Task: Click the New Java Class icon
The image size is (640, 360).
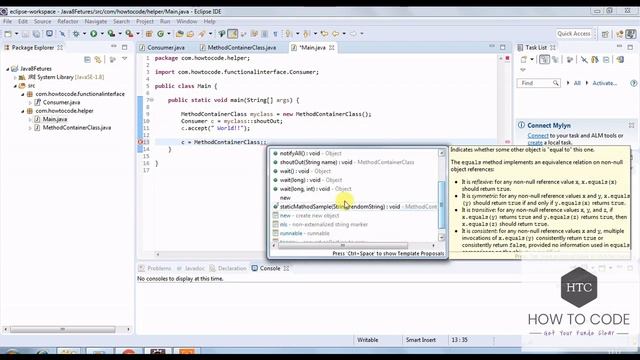Action: [160, 34]
